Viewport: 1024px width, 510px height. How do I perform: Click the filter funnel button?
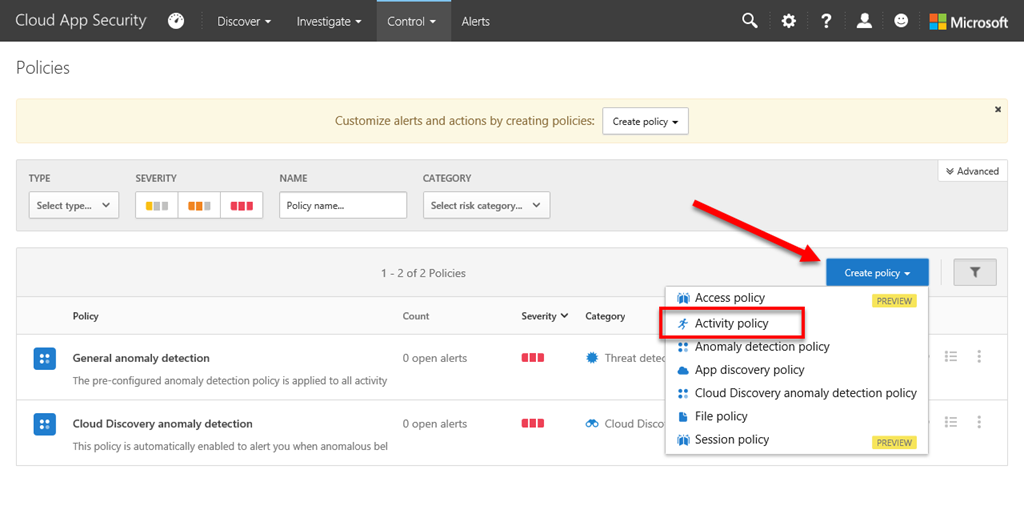975,272
